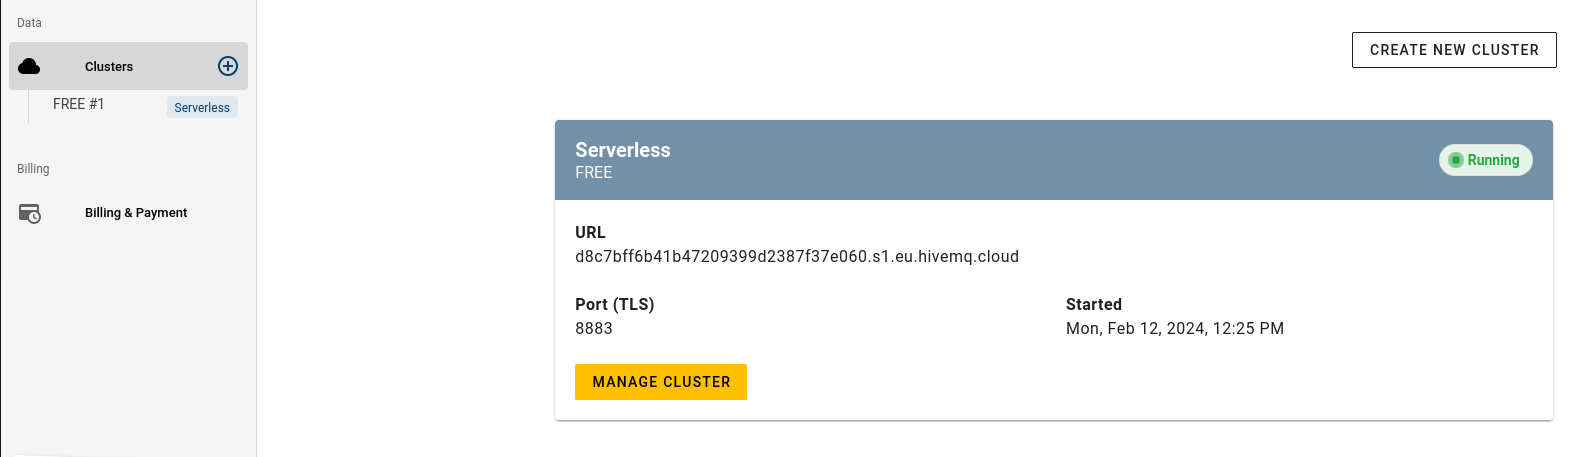1595x457 pixels.
Task: Open the Clusters menu item
Action: [128, 66]
